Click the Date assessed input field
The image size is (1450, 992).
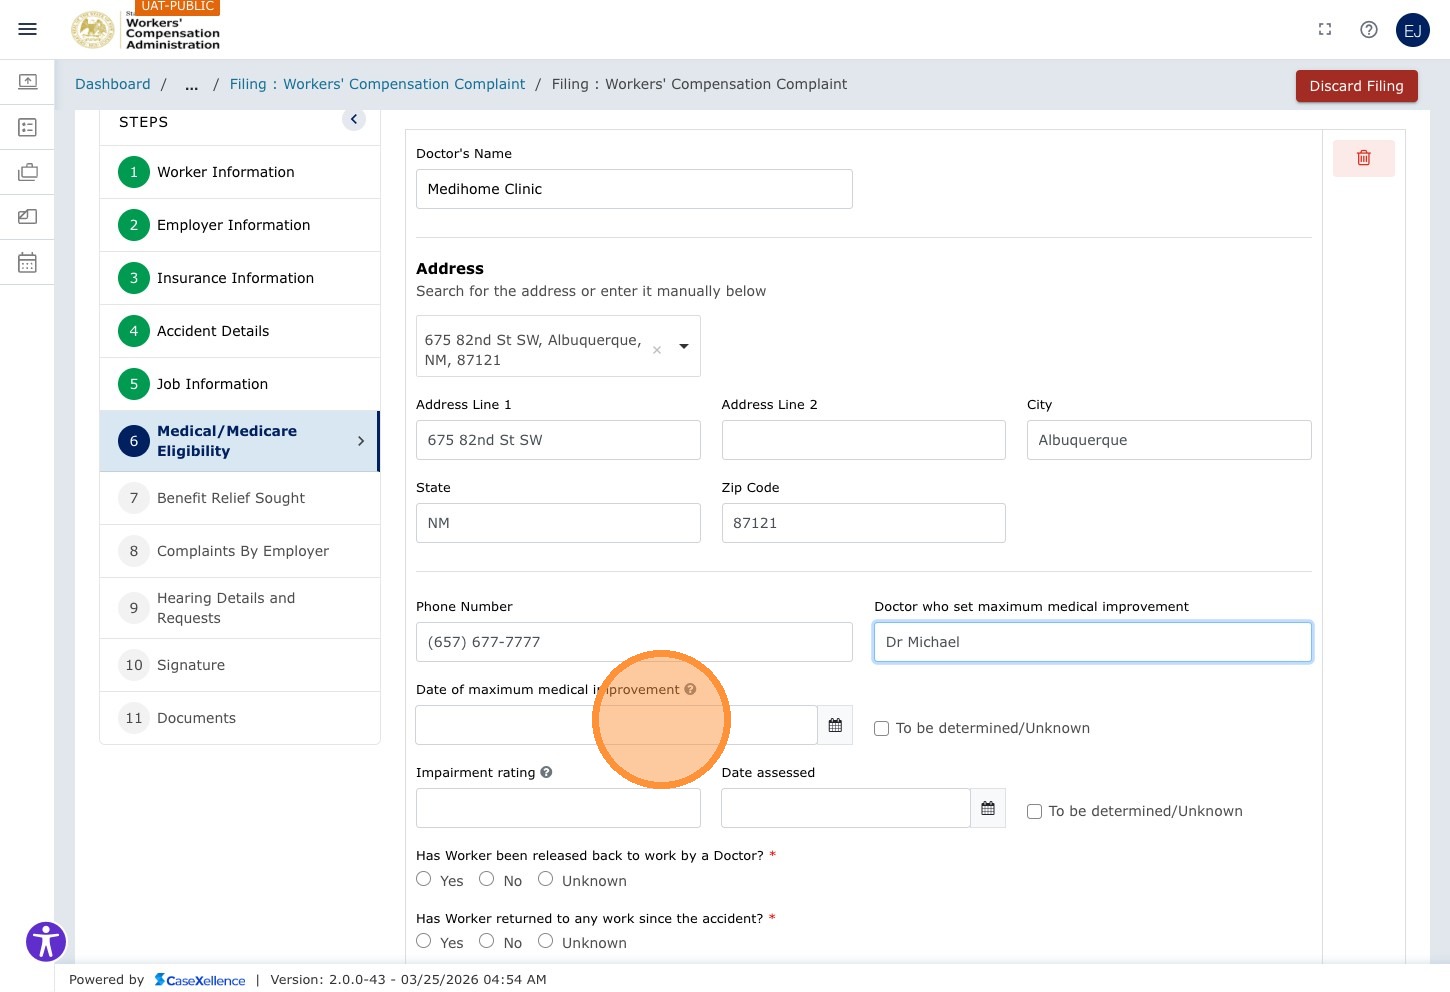(x=846, y=808)
